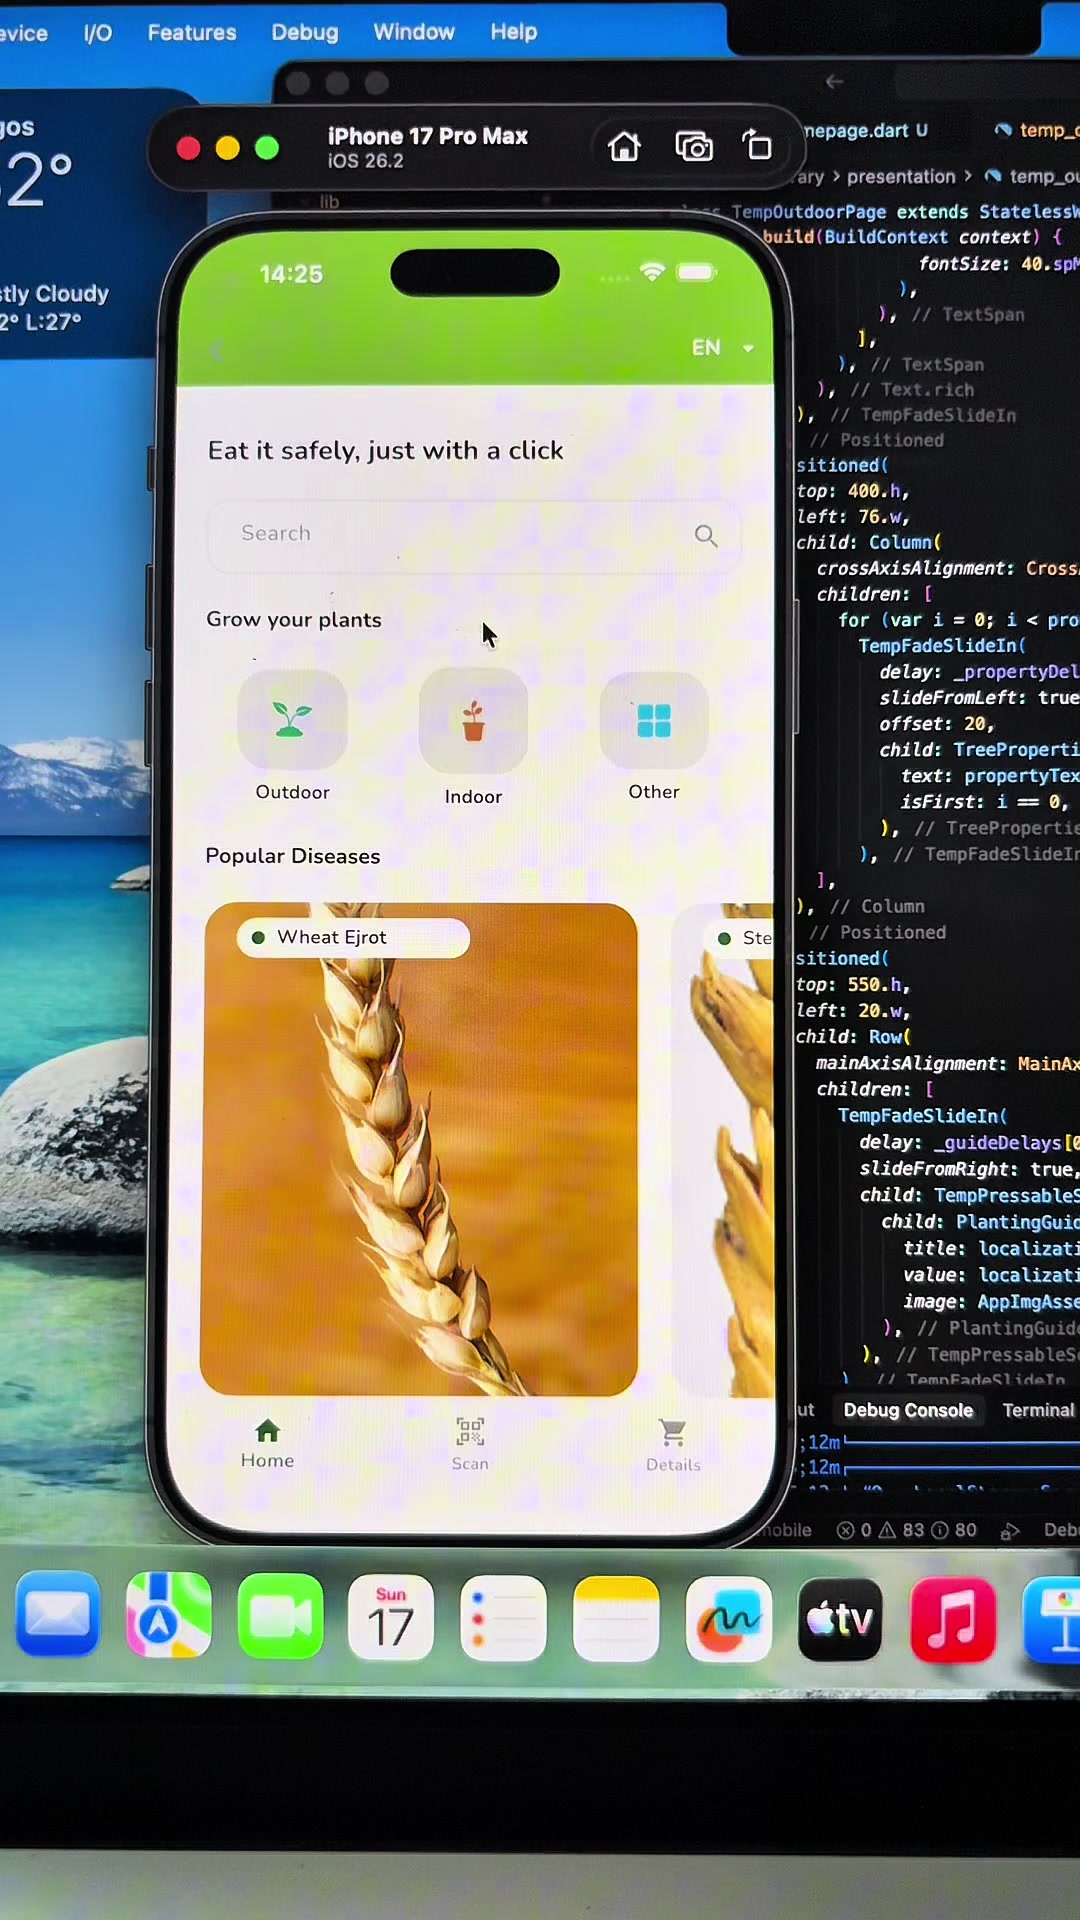
Task: Tap the Wheat Ejrot label chip
Action: pyautogui.click(x=353, y=938)
